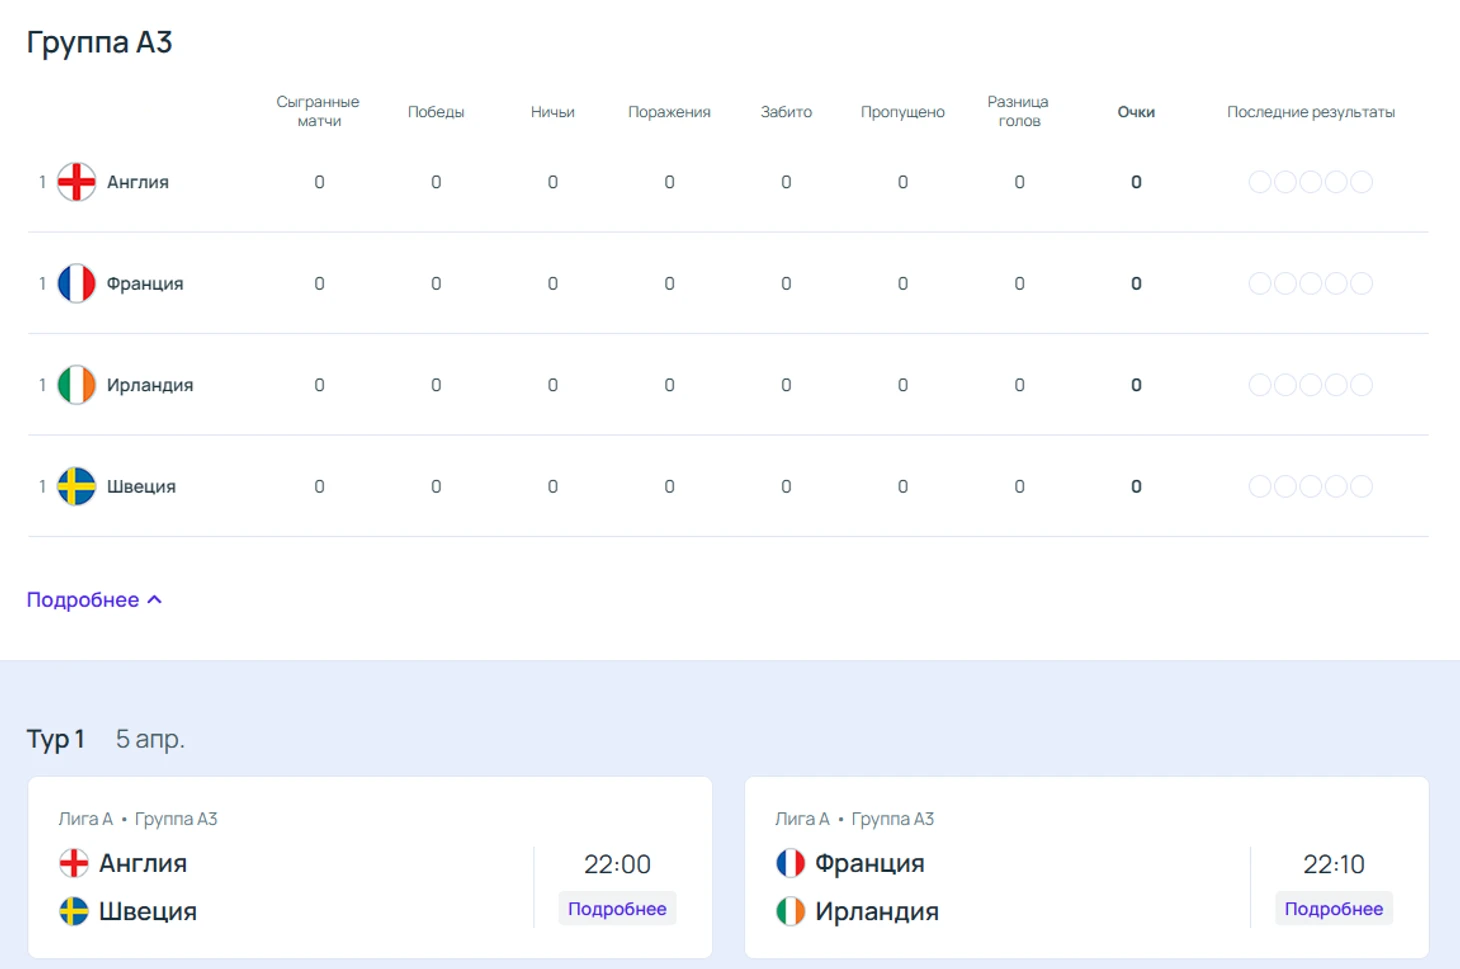Click Sweden flag in Тур 1 match card
The width and height of the screenshot is (1460, 969).
point(74,911)
